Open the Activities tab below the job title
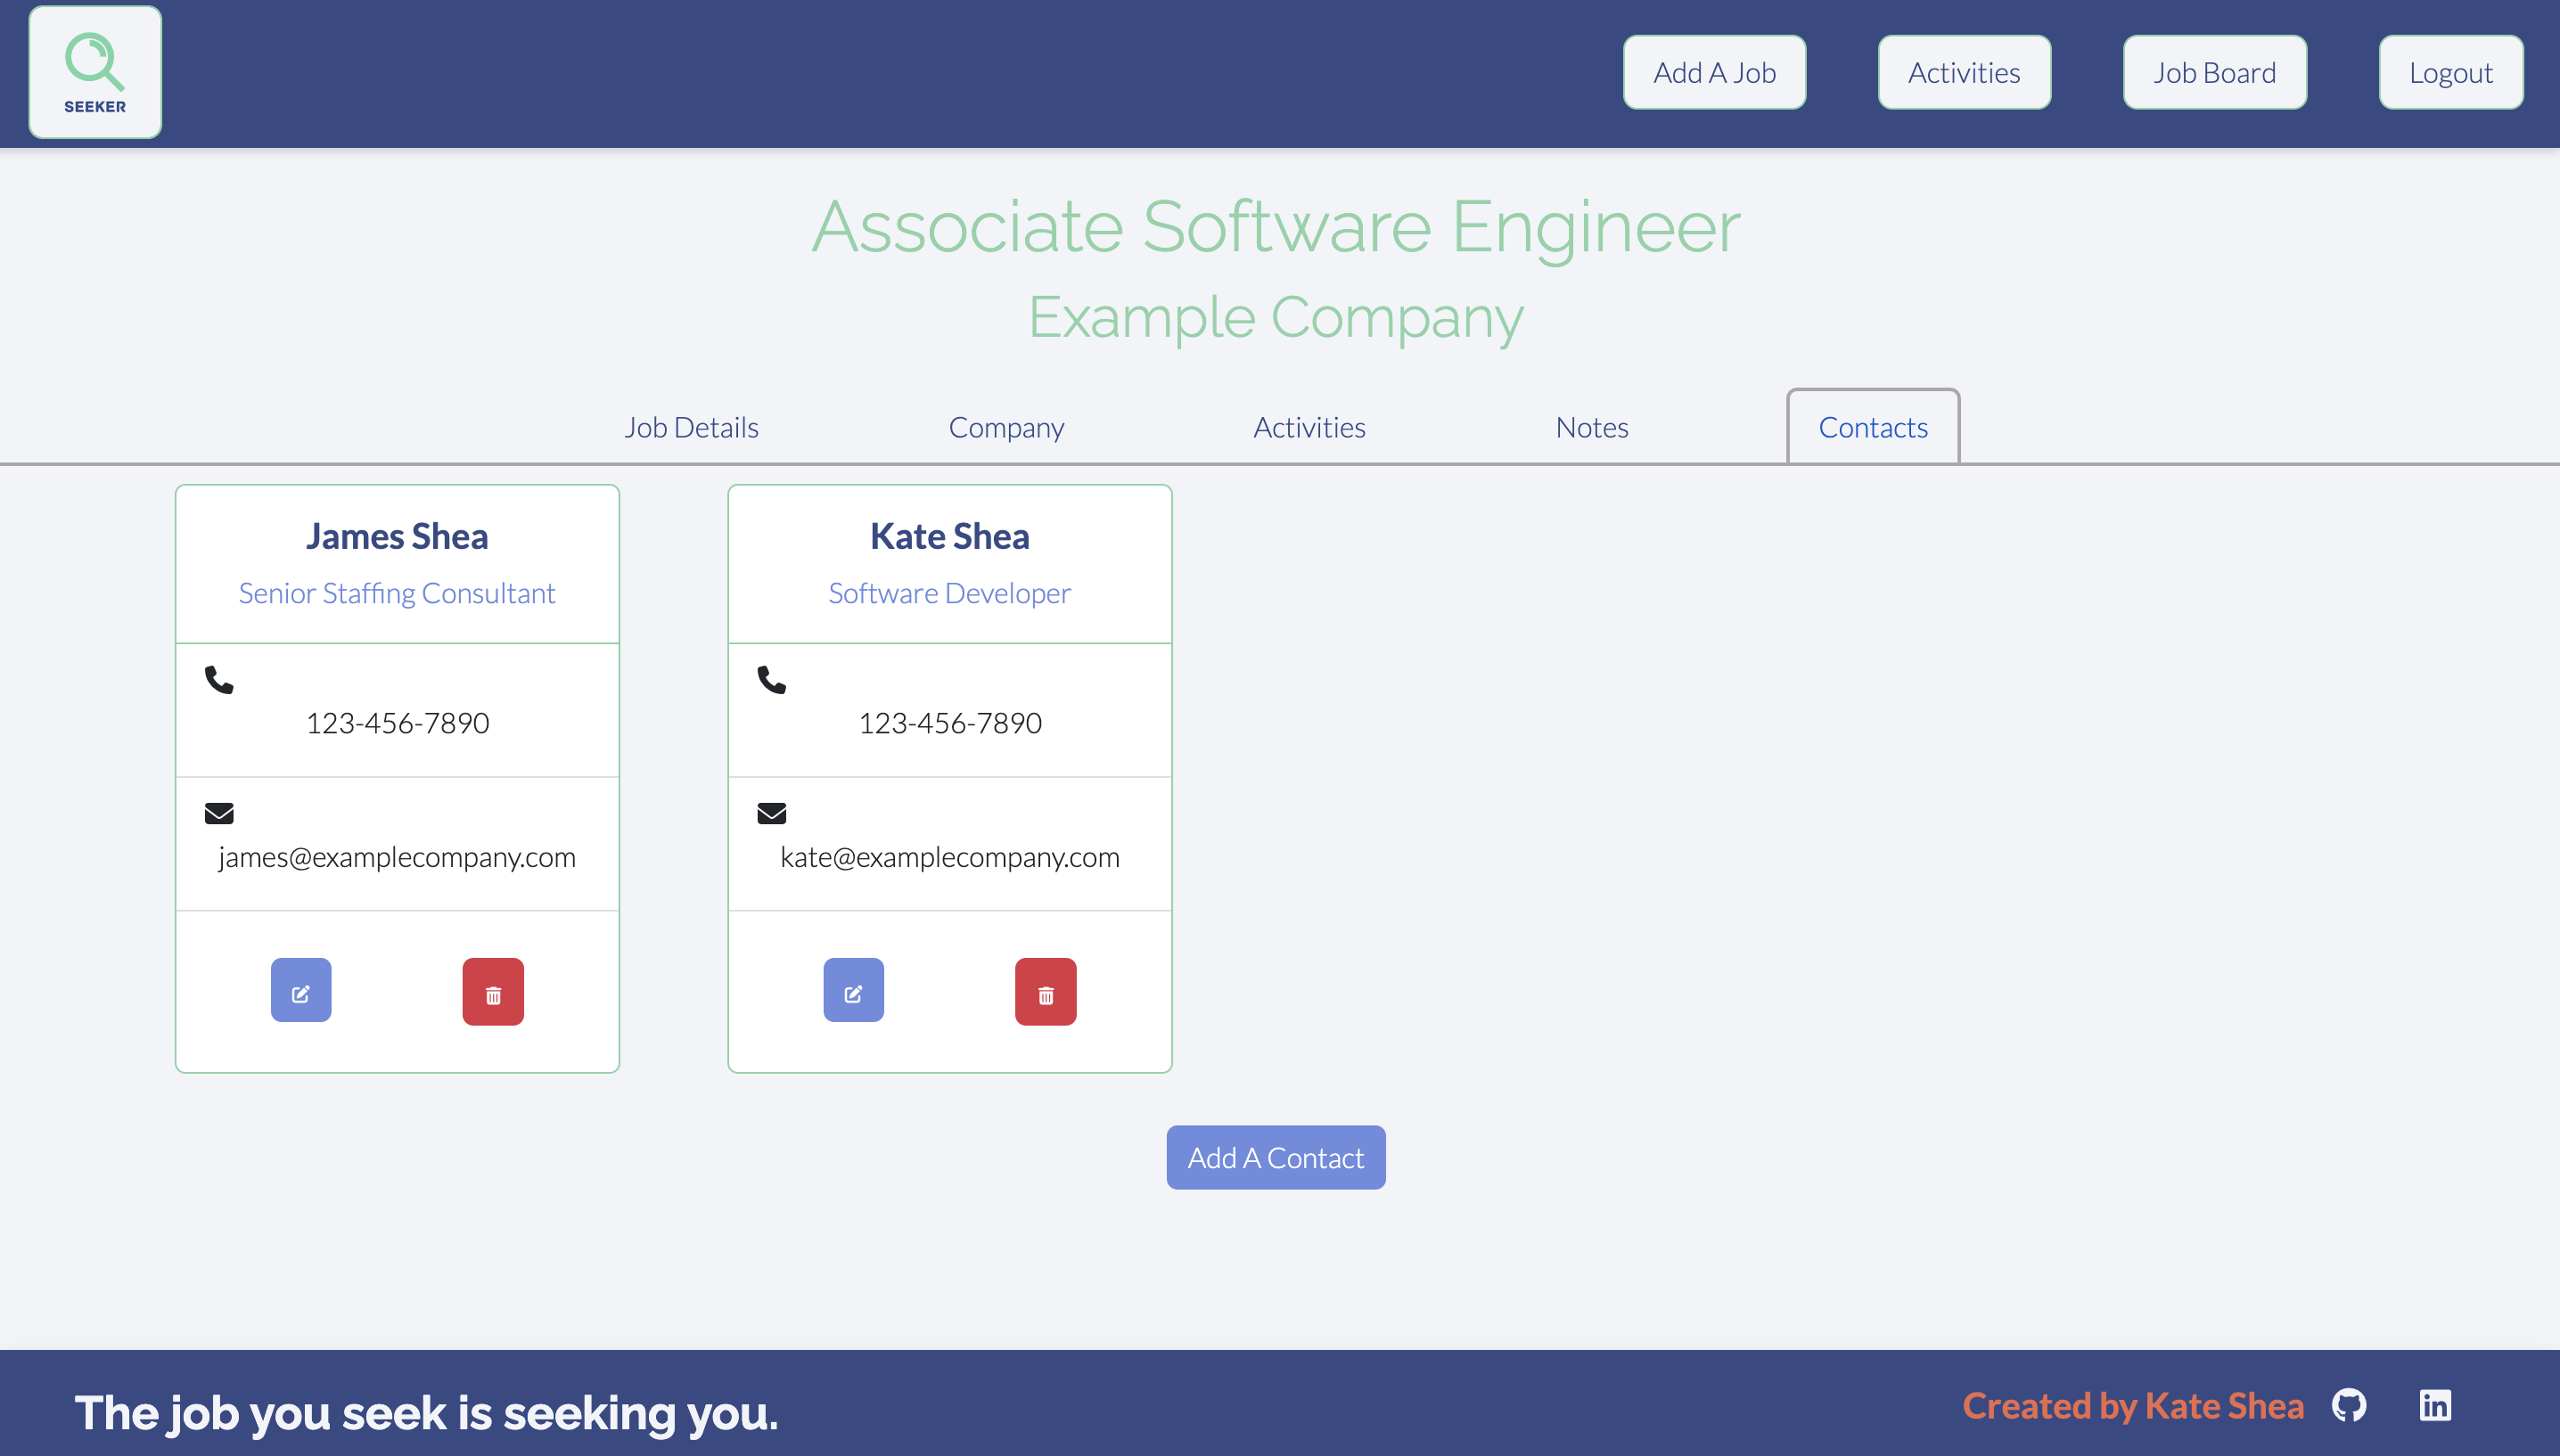This screenshot has height=1456, width=2560. tap(1310, 427)
